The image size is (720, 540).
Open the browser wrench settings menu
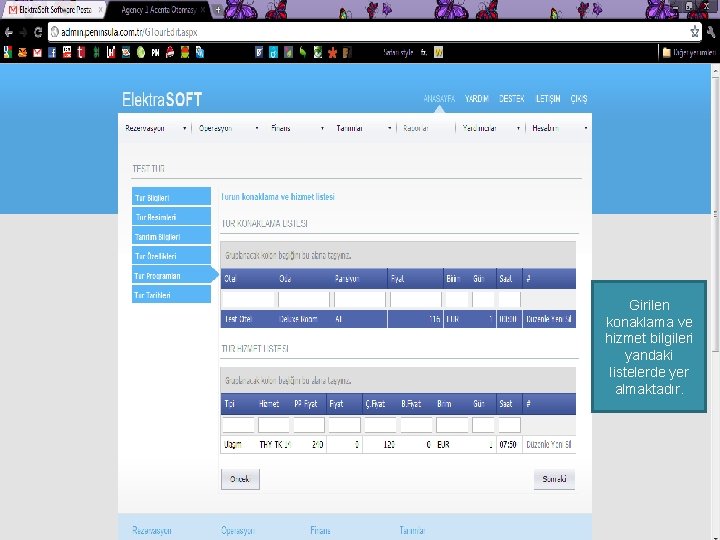(x=711, y=32)
